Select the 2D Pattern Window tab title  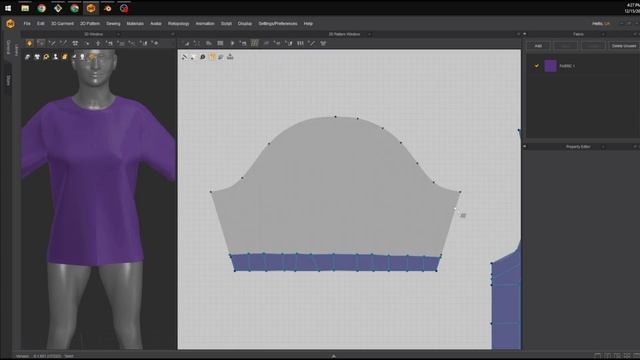pyautogui.click(x=344, y=34)
